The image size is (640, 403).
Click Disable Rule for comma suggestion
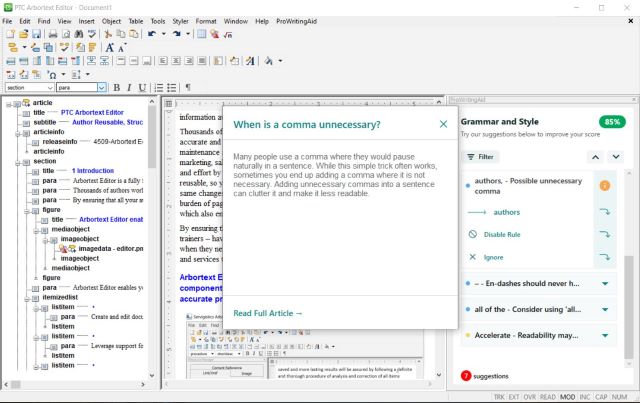pyautogui.click(x=502, y=235)
